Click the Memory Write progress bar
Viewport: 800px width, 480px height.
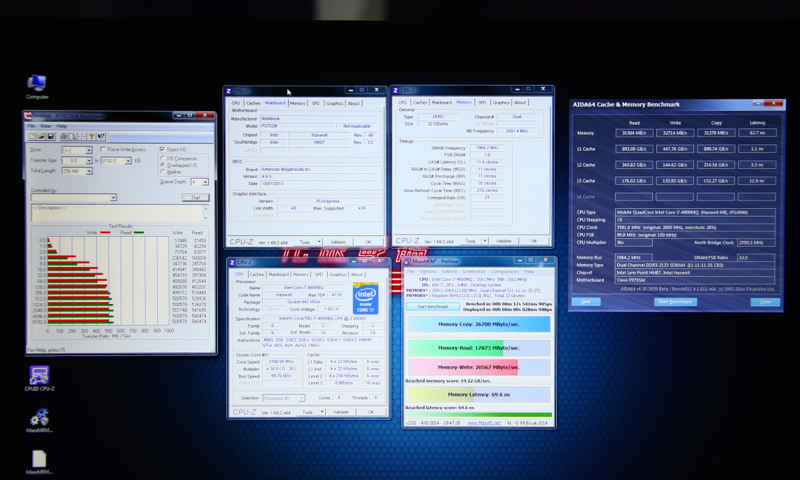tap(479, 367)
